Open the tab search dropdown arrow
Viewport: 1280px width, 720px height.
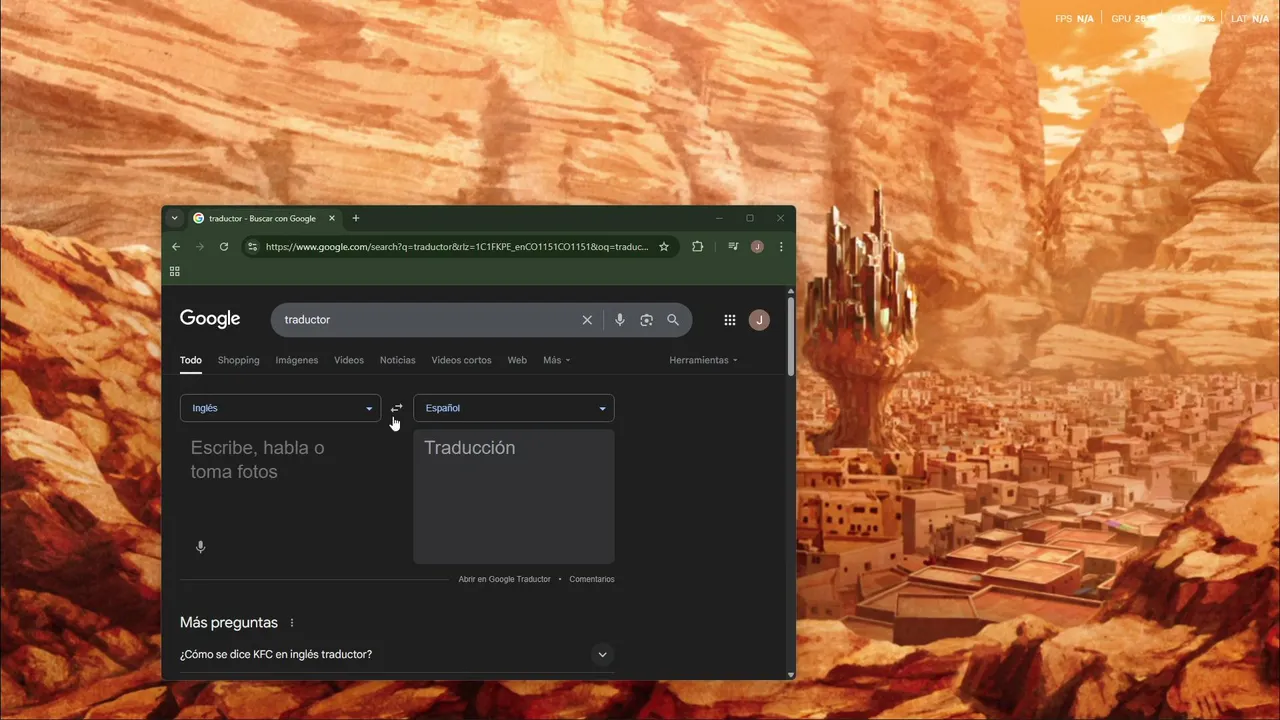tap(174, 218)
